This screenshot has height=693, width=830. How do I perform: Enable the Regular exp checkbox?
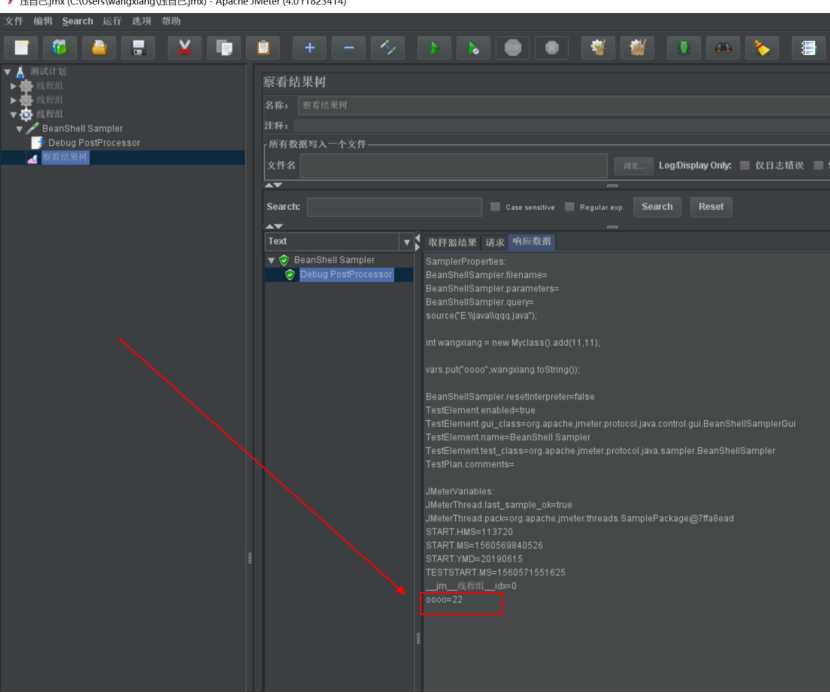570,207
